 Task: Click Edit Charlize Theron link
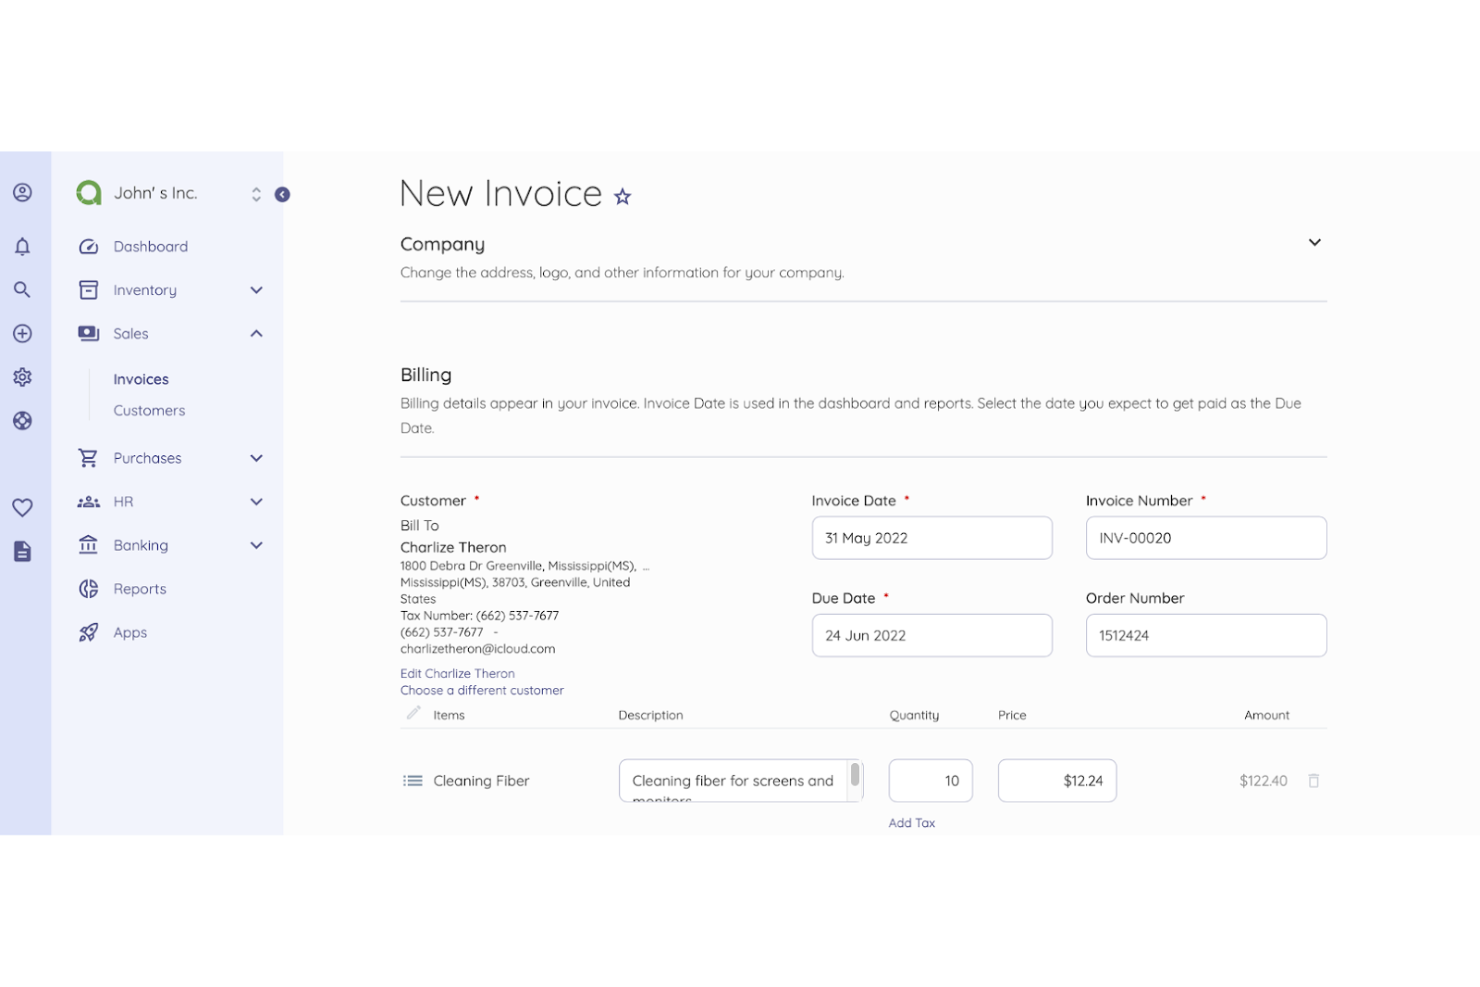(x=457, y=674)
